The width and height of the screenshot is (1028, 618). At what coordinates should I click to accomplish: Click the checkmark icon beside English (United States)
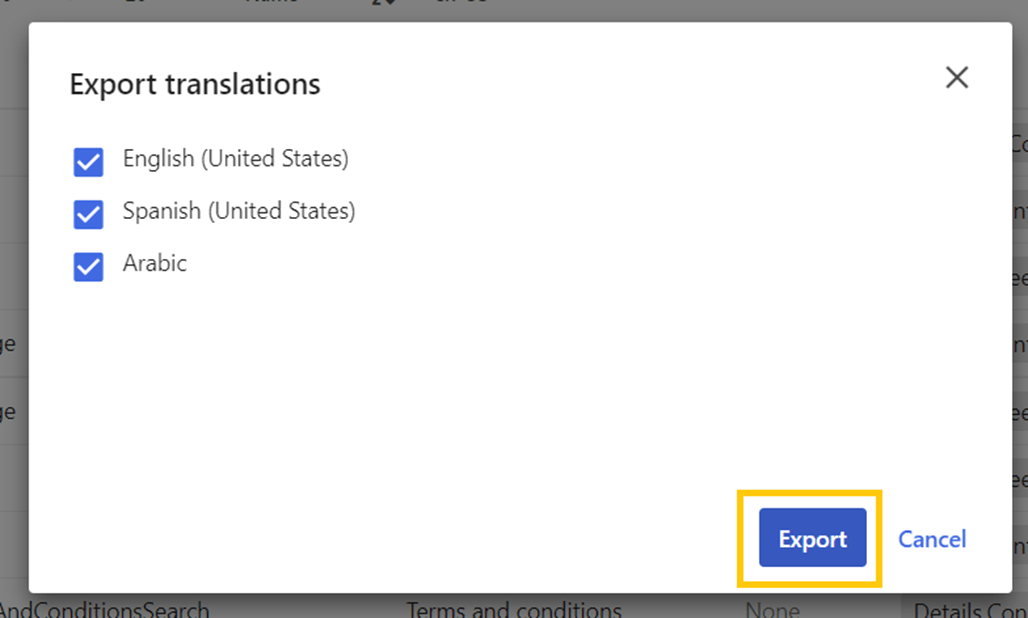pyautogui.click(x=88, y=158)
